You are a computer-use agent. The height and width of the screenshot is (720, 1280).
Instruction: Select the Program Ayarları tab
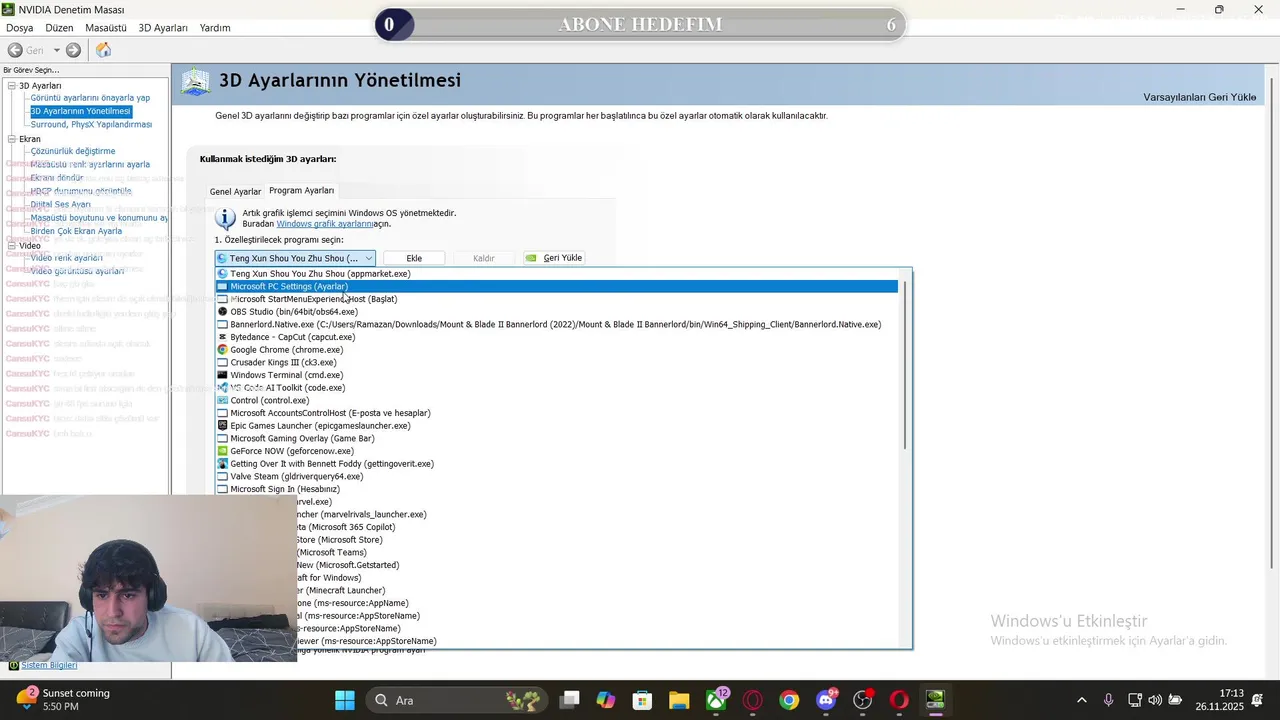(302, 190)
